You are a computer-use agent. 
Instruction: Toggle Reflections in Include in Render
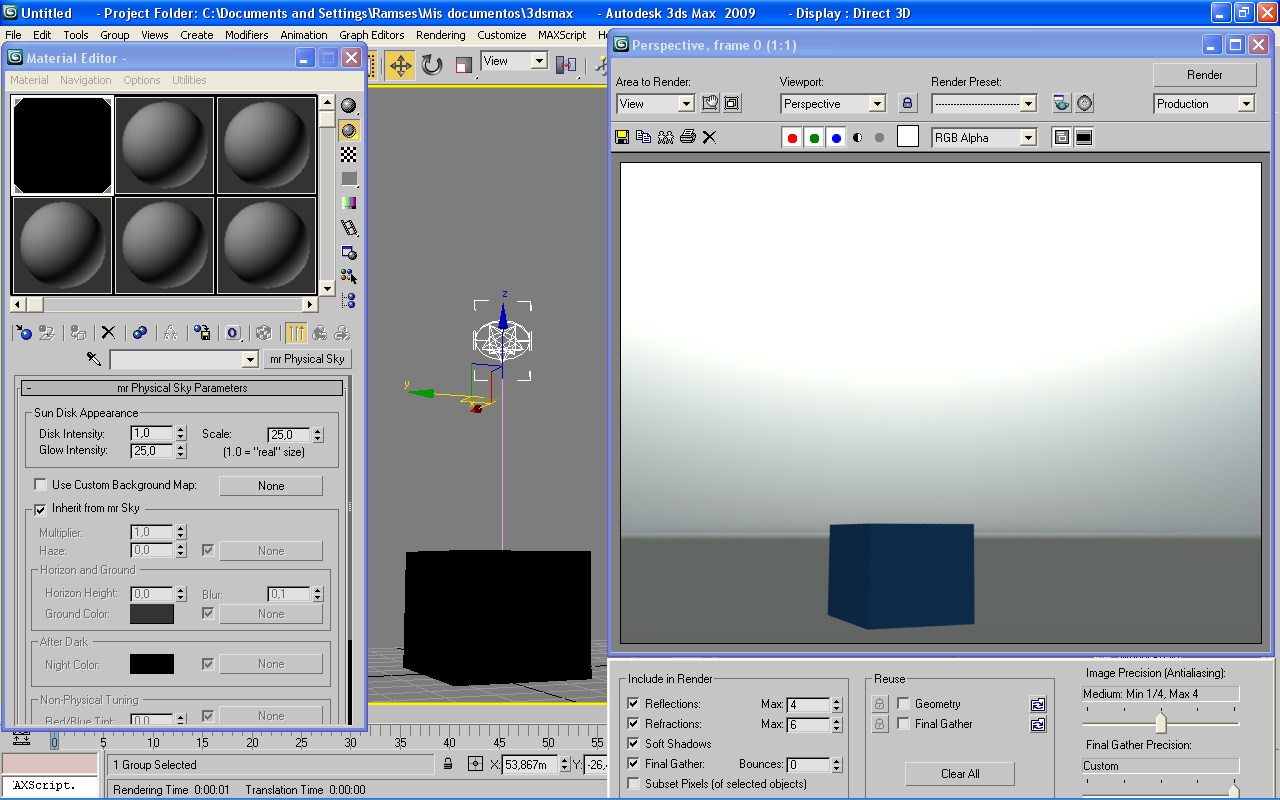pyautogui.click(x=633, y=704)
